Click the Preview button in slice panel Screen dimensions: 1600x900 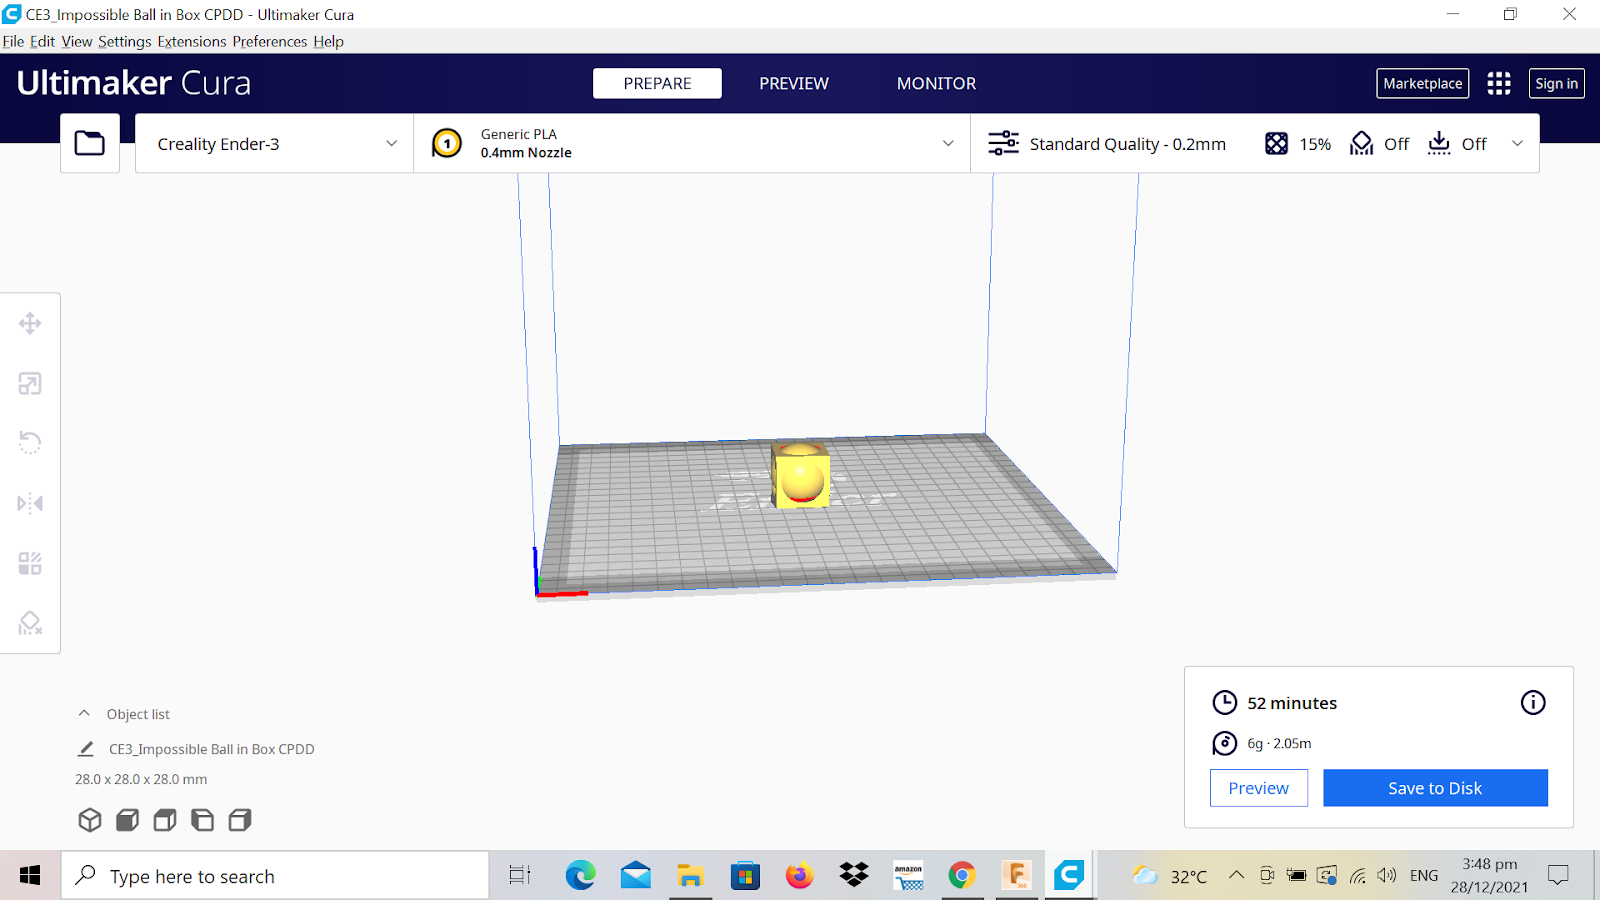(x=1258, y=788)
